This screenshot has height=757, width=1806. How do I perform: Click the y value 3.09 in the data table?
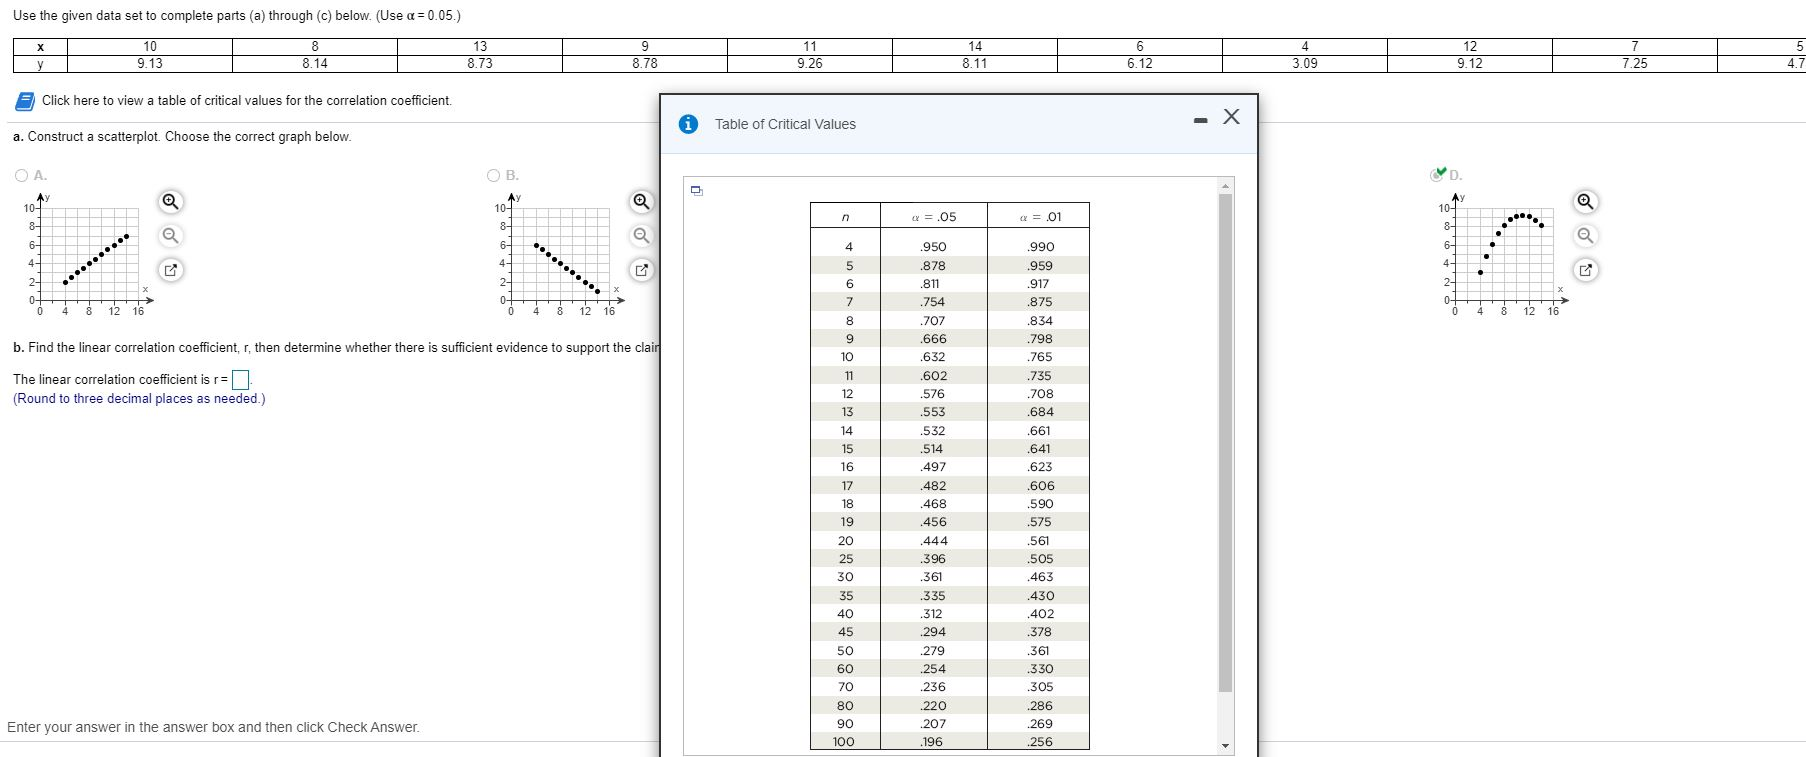click(x=1305, y=63)
